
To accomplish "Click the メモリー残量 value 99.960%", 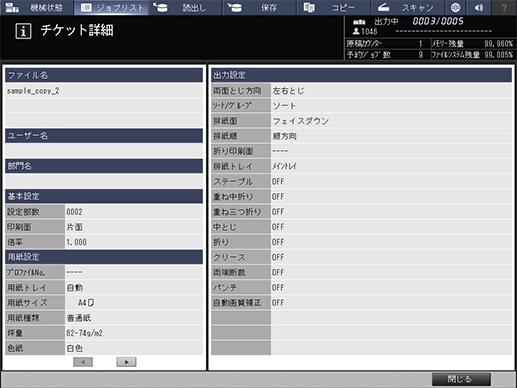I will (x=499, y=44).
